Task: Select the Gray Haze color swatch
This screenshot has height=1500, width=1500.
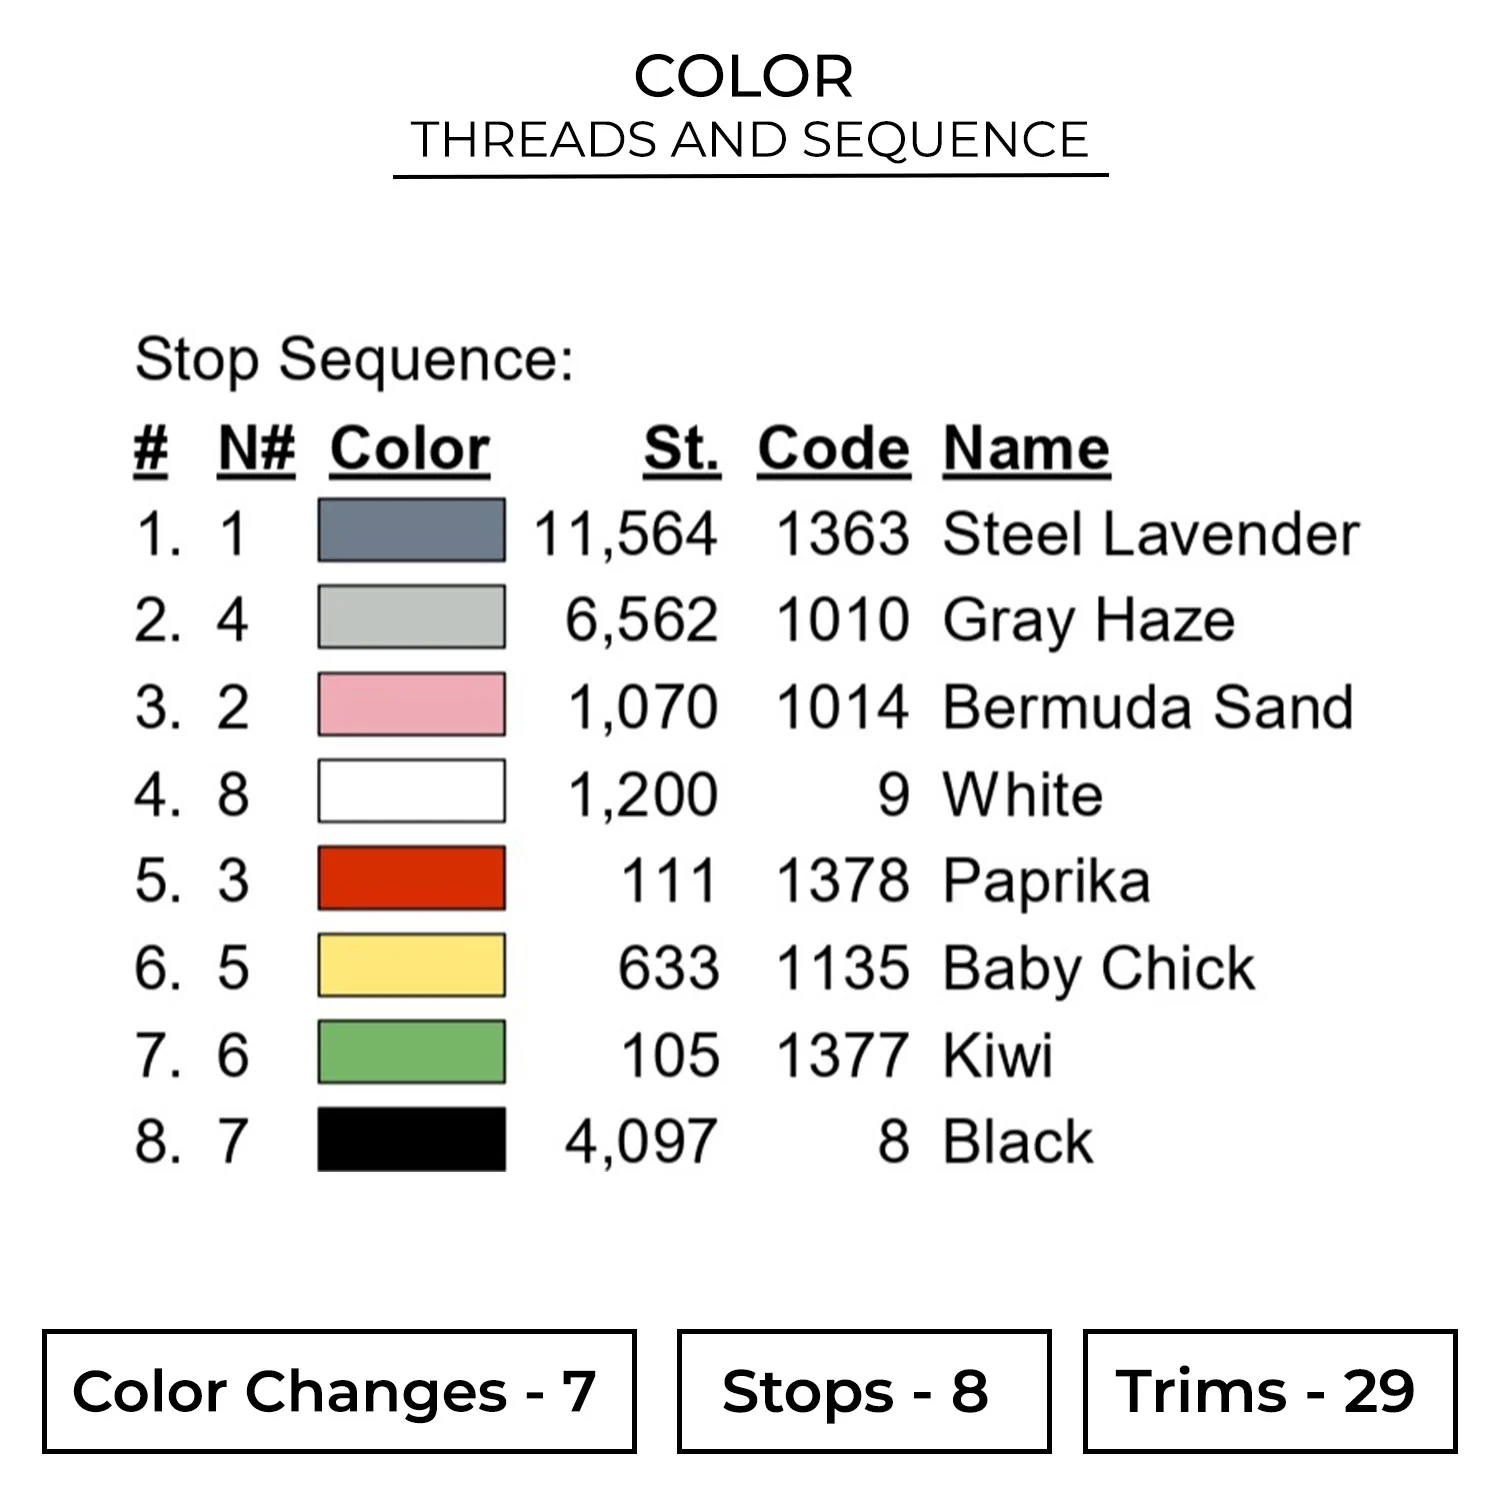Action: [x=411, y=618]
